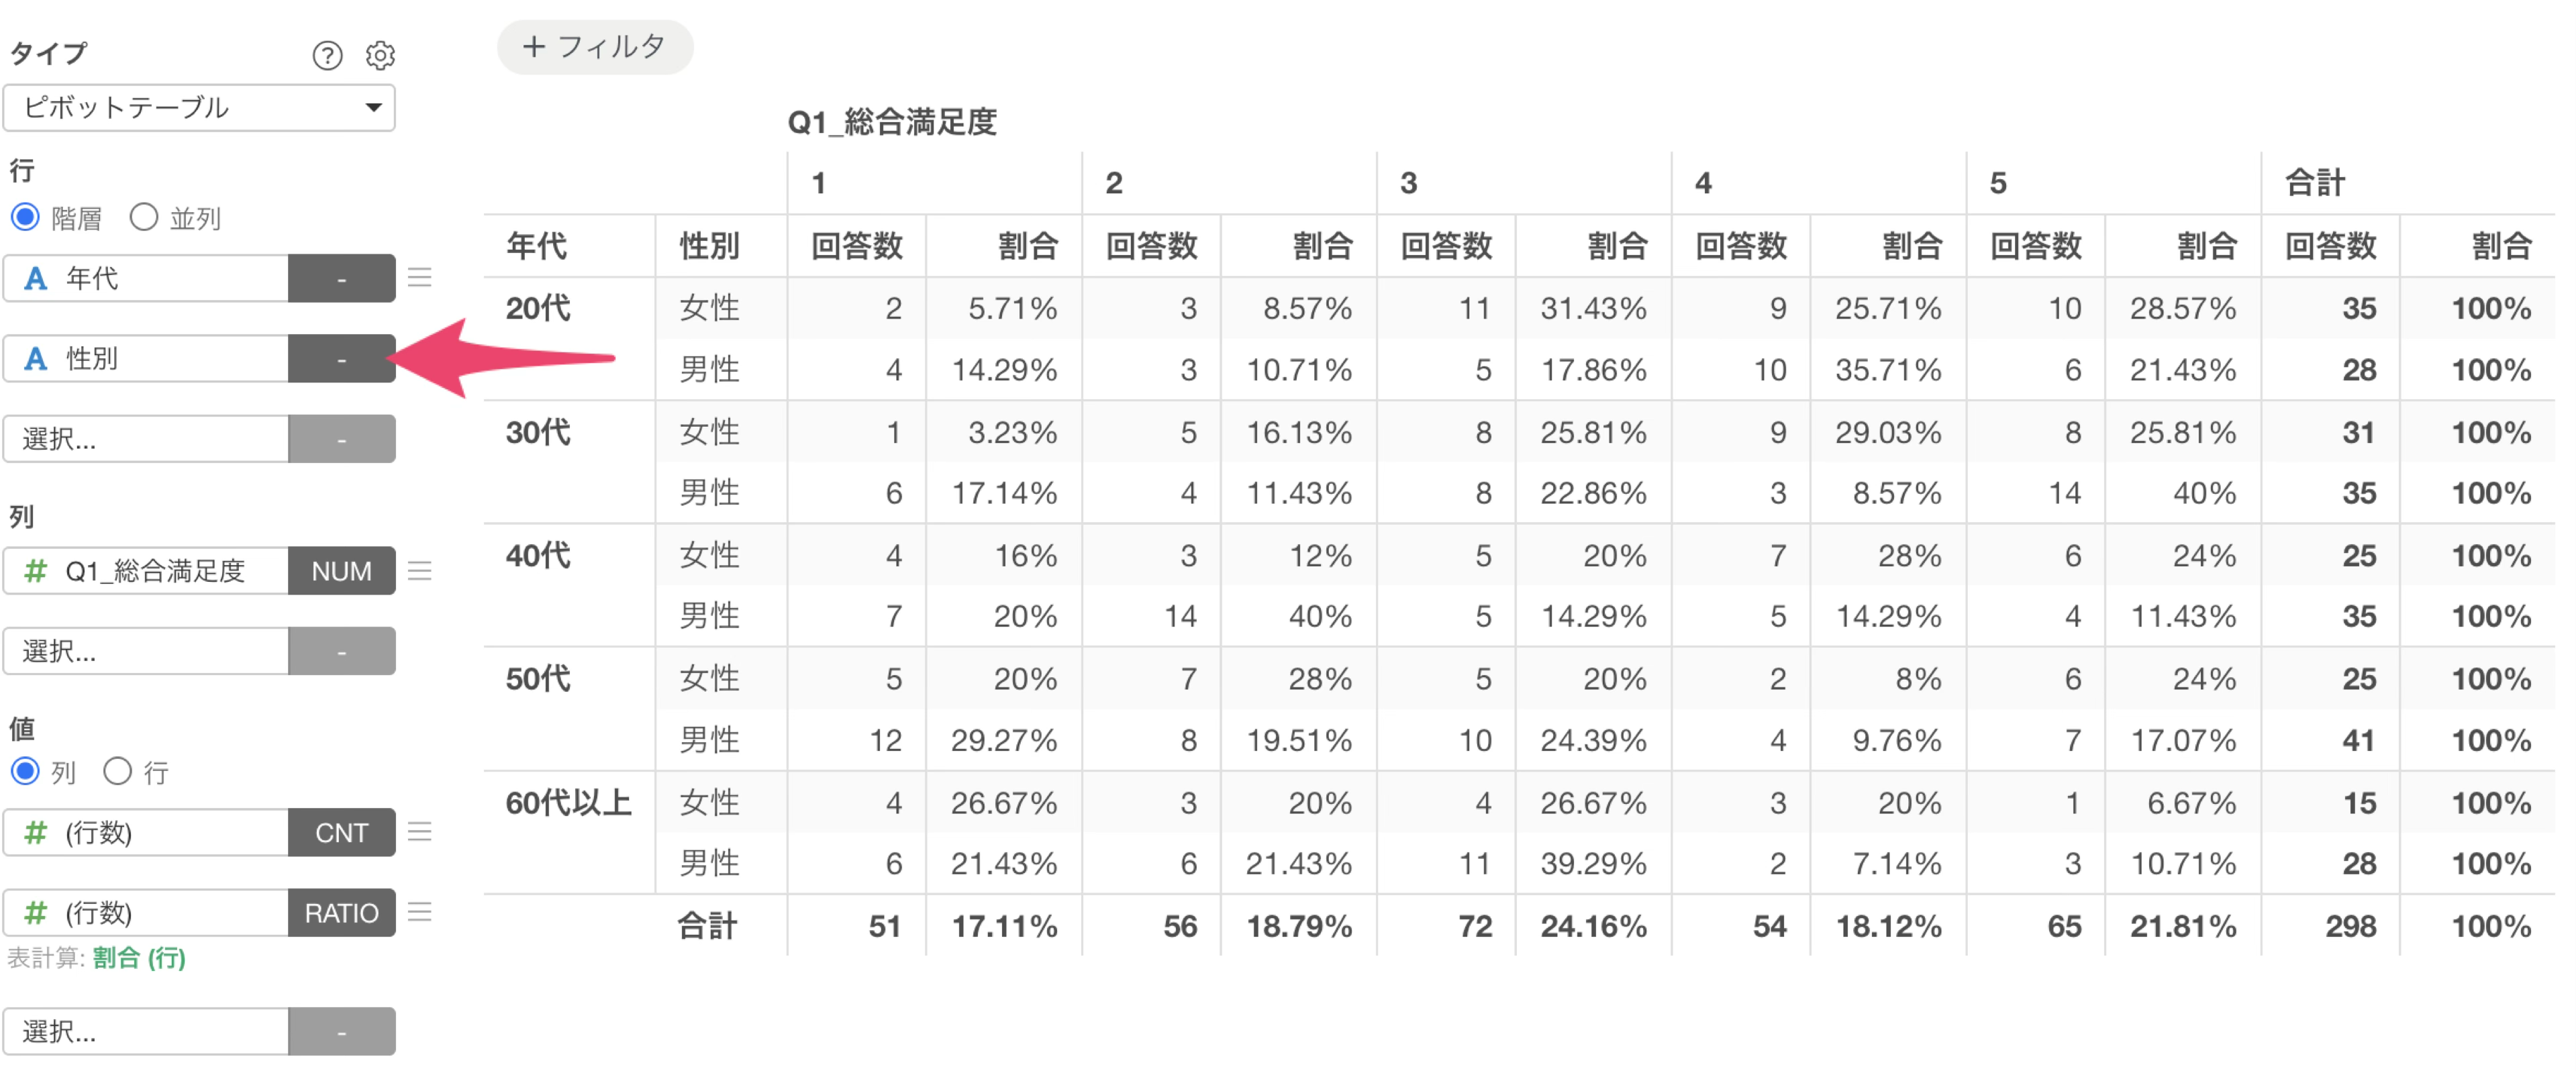Click the 年代 column header in table
The image size is (2576, 1071).
click(537, 245)
